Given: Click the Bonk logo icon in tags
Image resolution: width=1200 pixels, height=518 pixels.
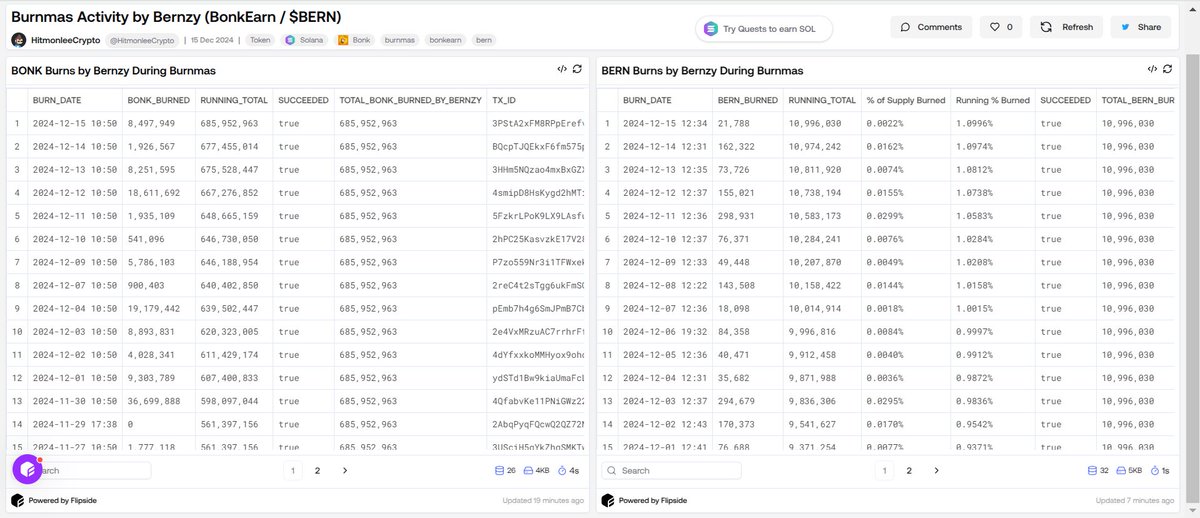Looking at the screenshot, I should (343, 40).
